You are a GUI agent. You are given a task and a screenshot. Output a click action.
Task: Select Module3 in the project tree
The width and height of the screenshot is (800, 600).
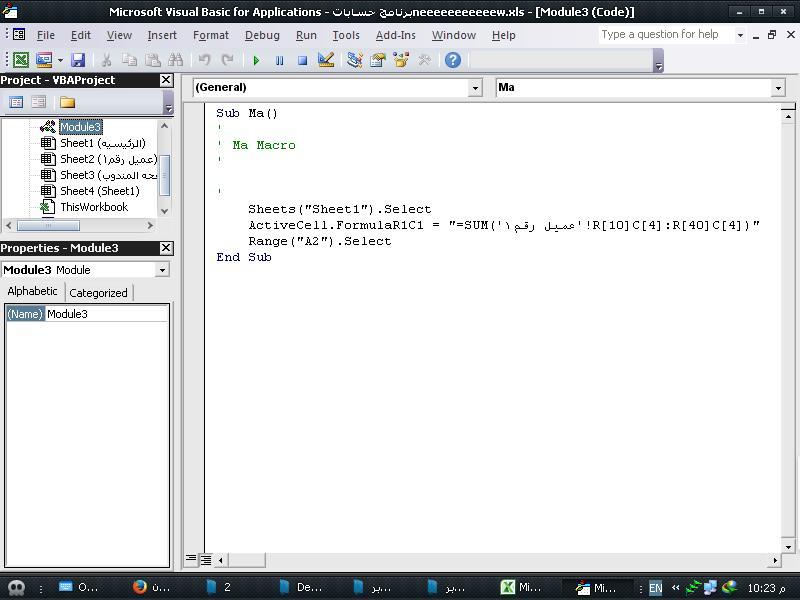click(81, 127)
